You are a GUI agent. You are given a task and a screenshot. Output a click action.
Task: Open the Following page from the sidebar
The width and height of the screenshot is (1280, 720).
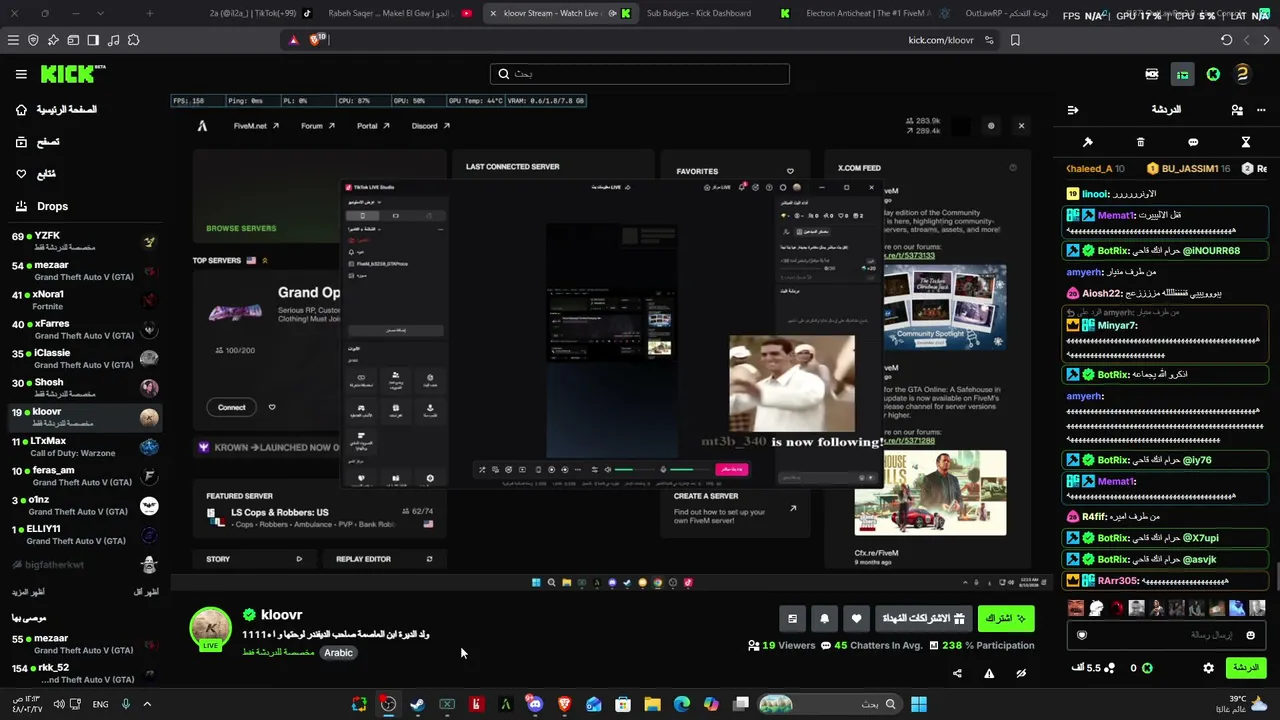(x=36, y=174)
